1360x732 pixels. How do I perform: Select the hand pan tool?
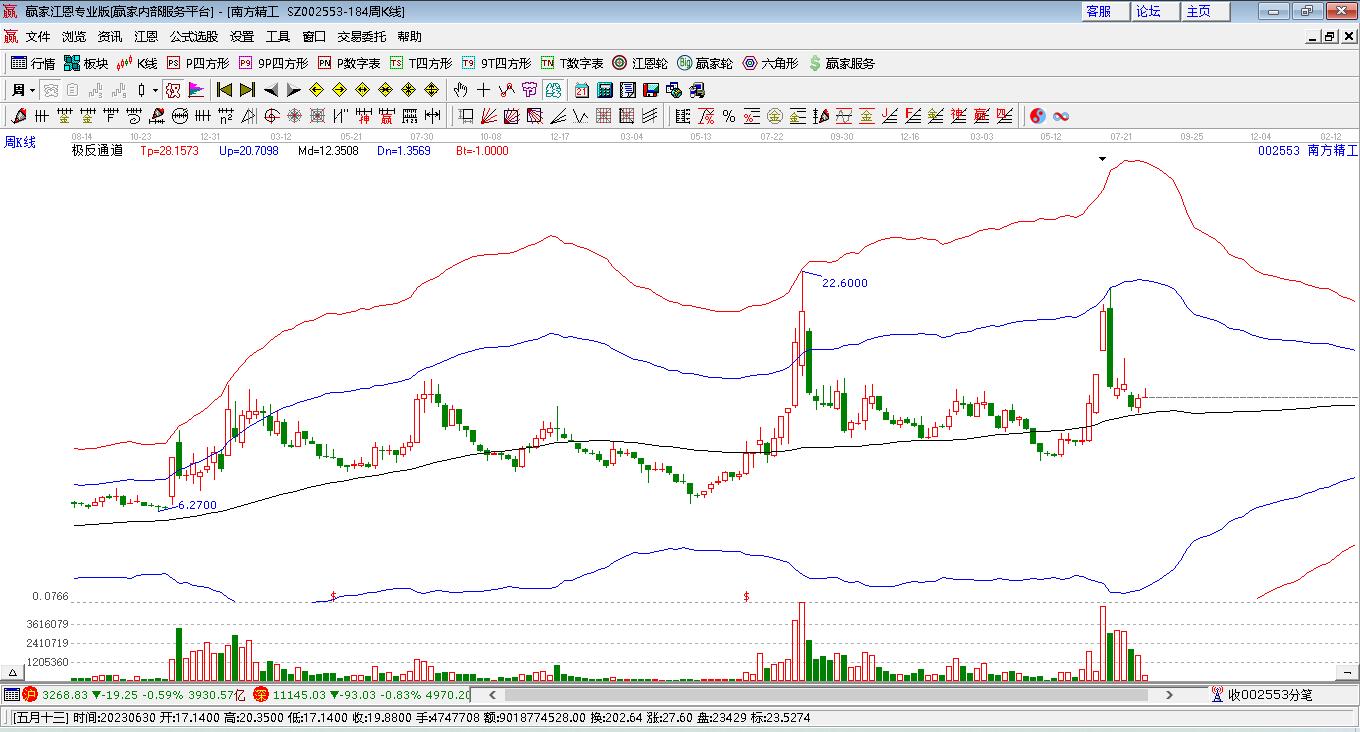pos(460,90)
